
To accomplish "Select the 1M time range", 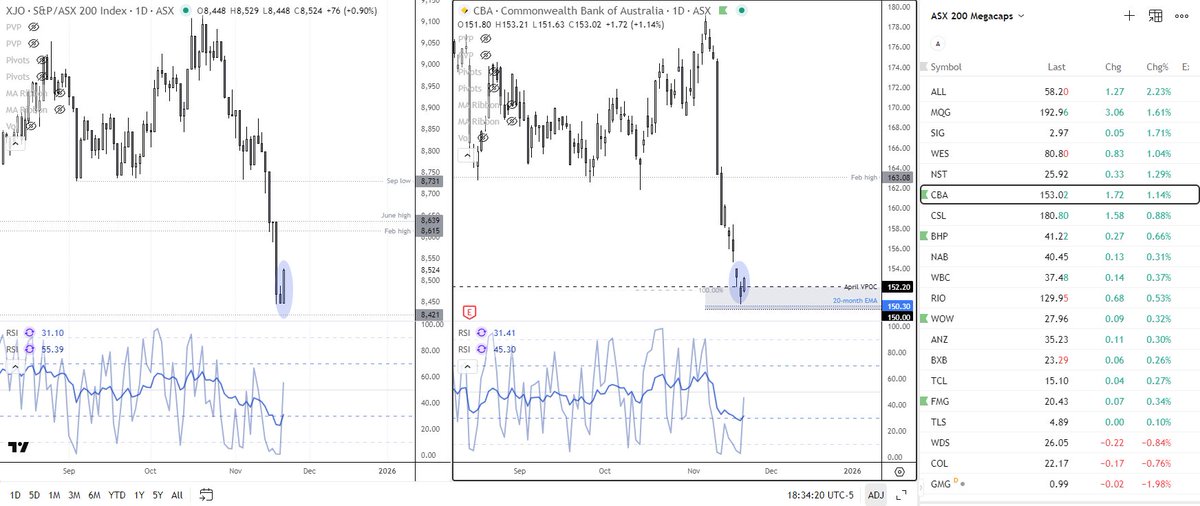I will pyautogui.click(x=54, y=494).
